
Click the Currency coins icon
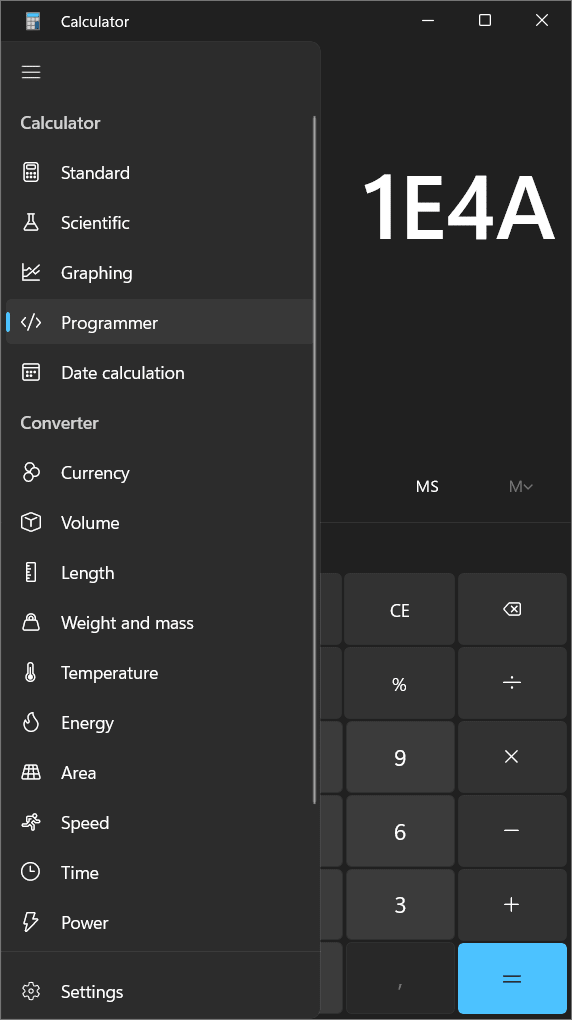(31, 473)
